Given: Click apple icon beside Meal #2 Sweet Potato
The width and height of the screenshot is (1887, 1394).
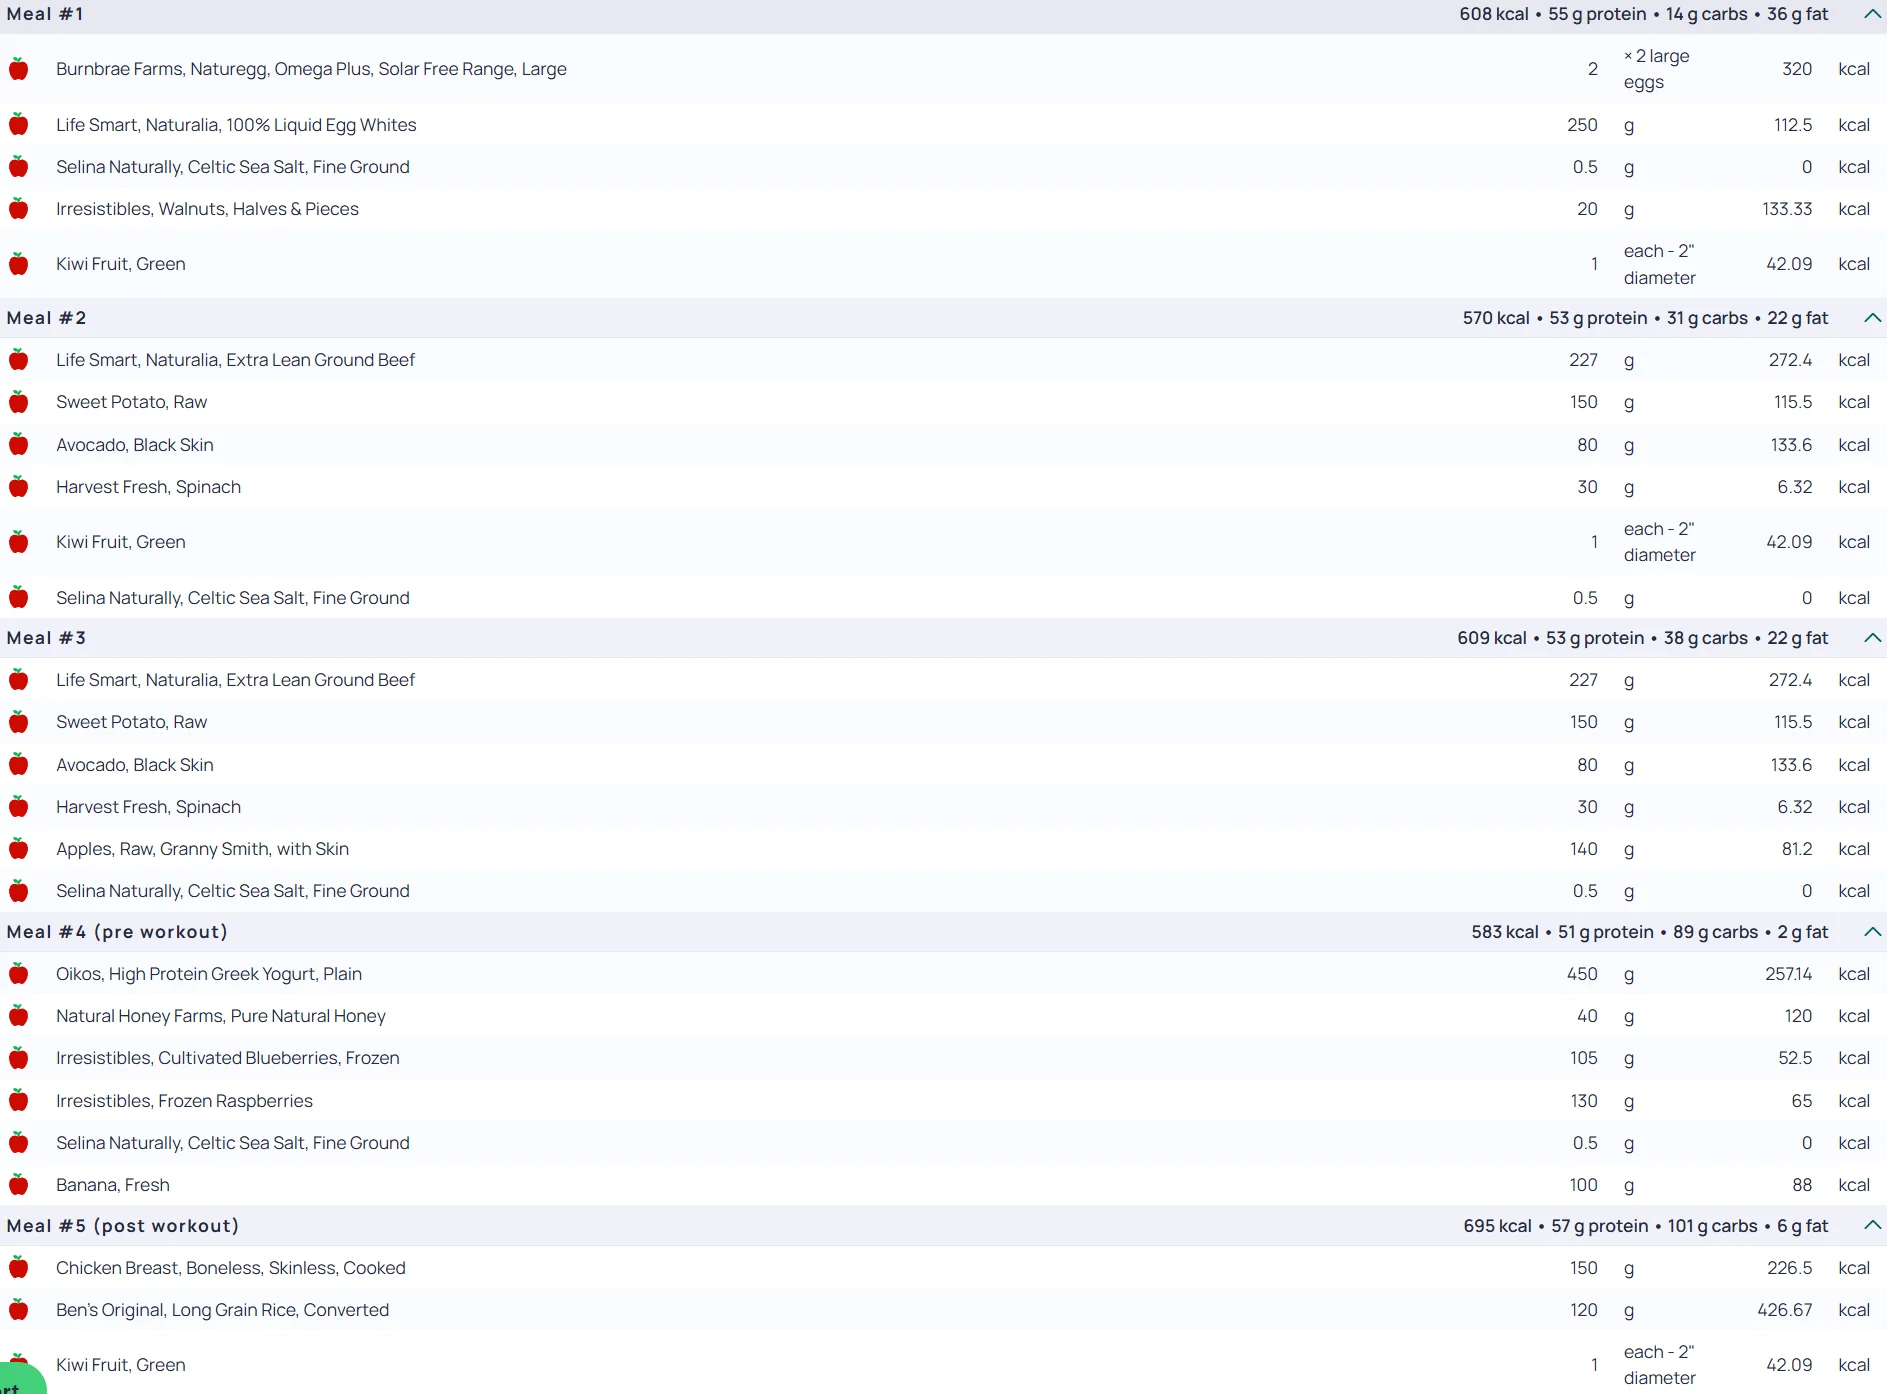Looking at the screenshot, I should [x=18, y=402].
